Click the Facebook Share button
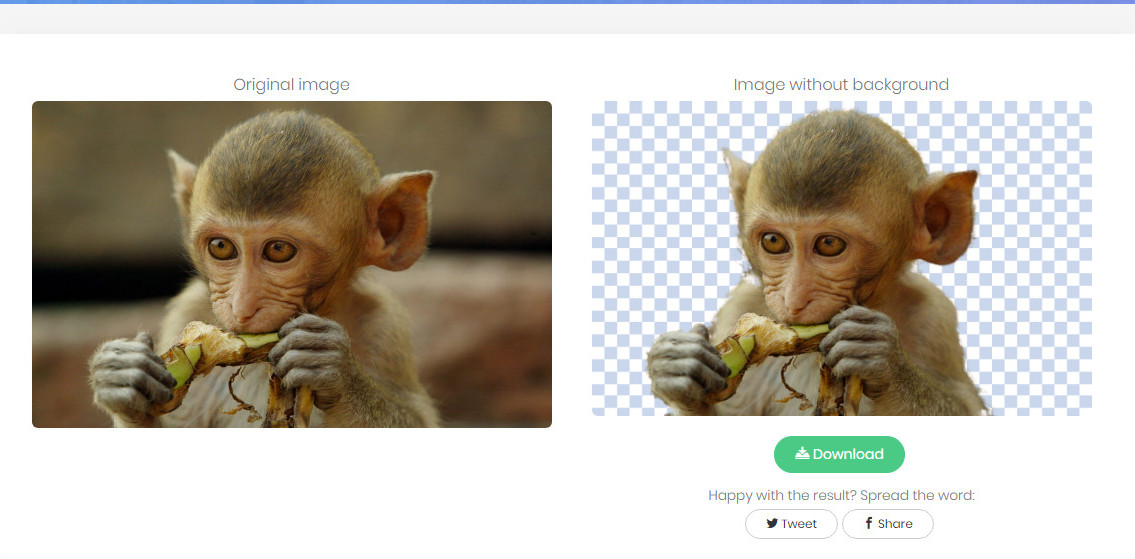 (888, 524)
